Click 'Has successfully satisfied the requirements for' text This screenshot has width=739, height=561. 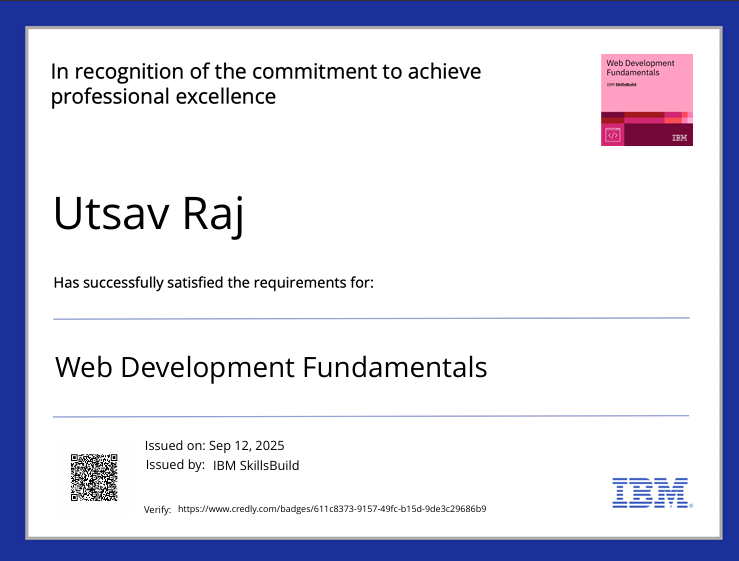tap(213, 283)
